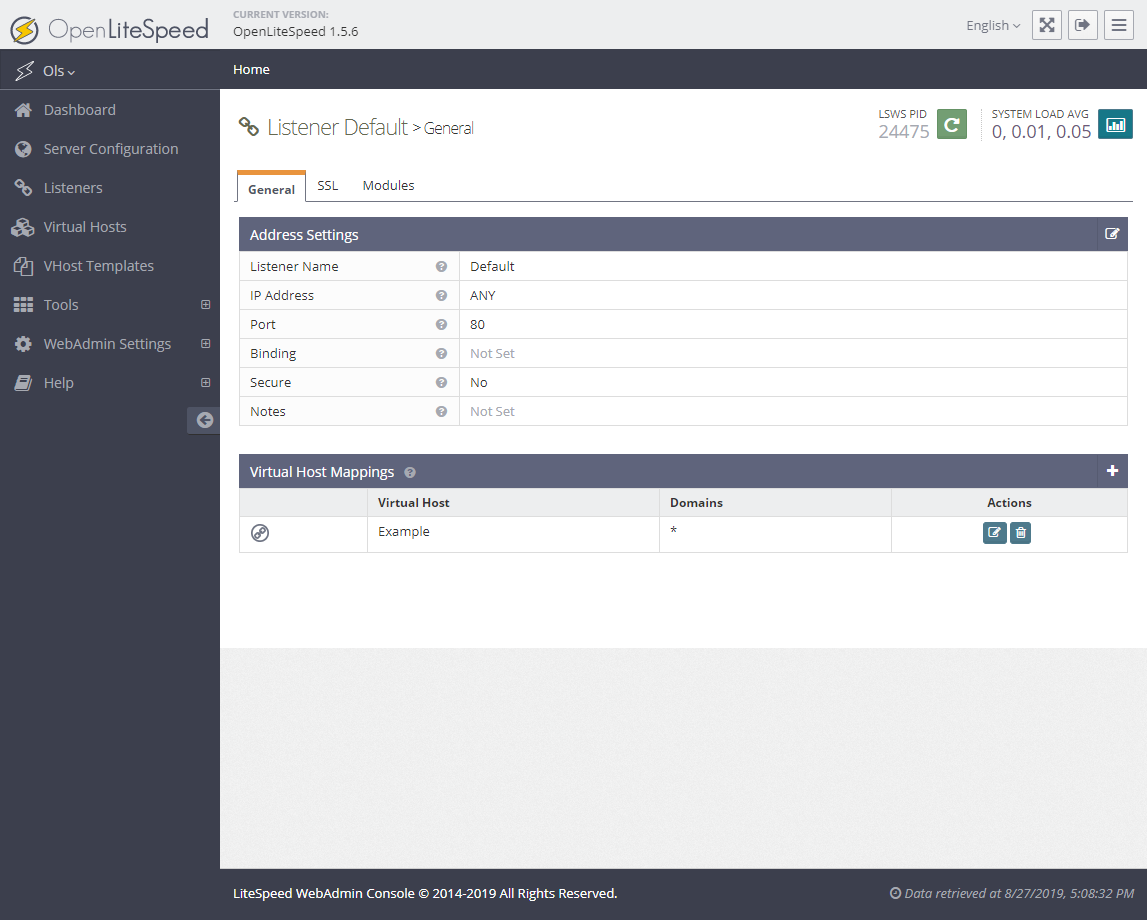Click the Listener Name value Default
Image resolution: width=1147 pixels, height=920 pixels.
click(x=492, y=267)
